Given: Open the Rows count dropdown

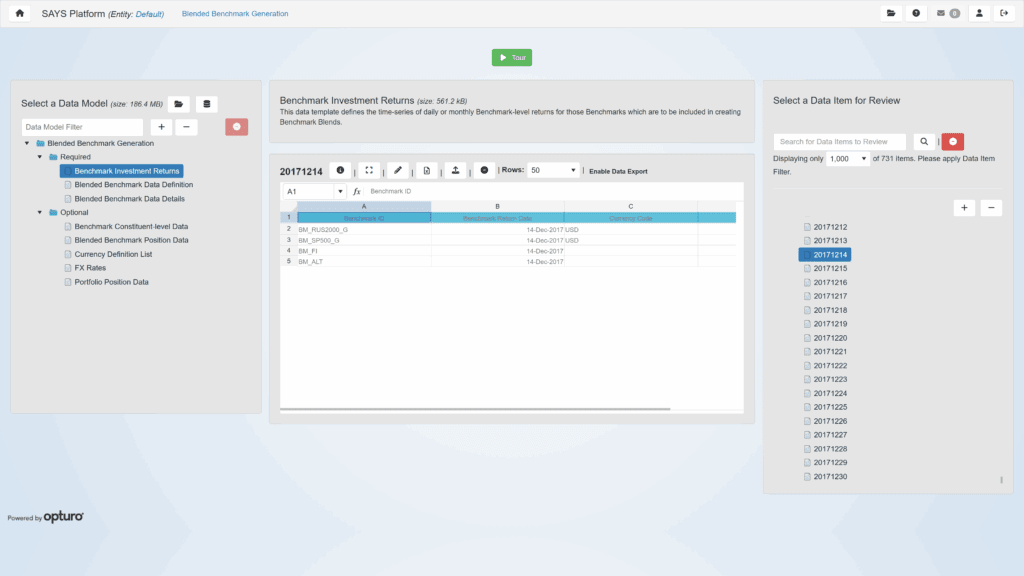Looking at the screenshot, I should [553, 171].
